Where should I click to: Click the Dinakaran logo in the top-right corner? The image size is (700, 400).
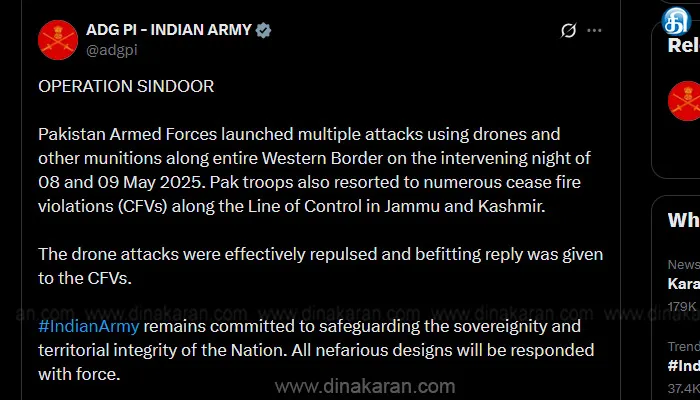(x=677, y=20)
